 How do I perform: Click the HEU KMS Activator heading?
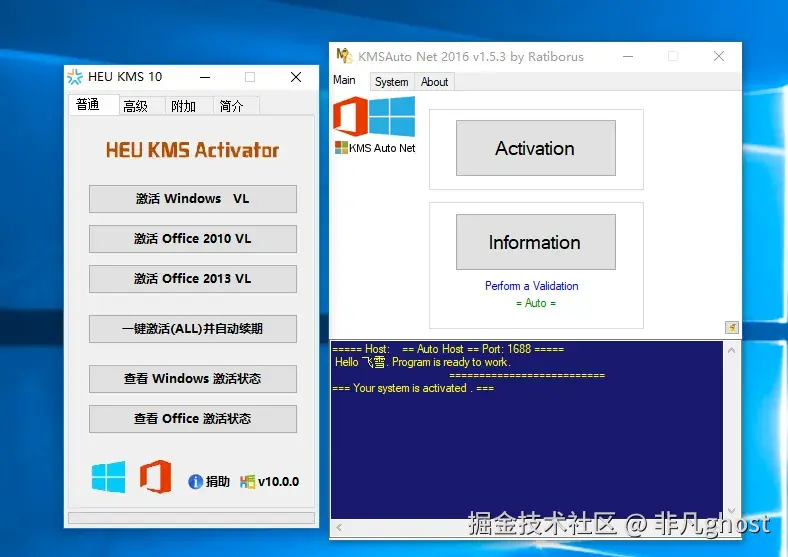click(x=192, y=150)
